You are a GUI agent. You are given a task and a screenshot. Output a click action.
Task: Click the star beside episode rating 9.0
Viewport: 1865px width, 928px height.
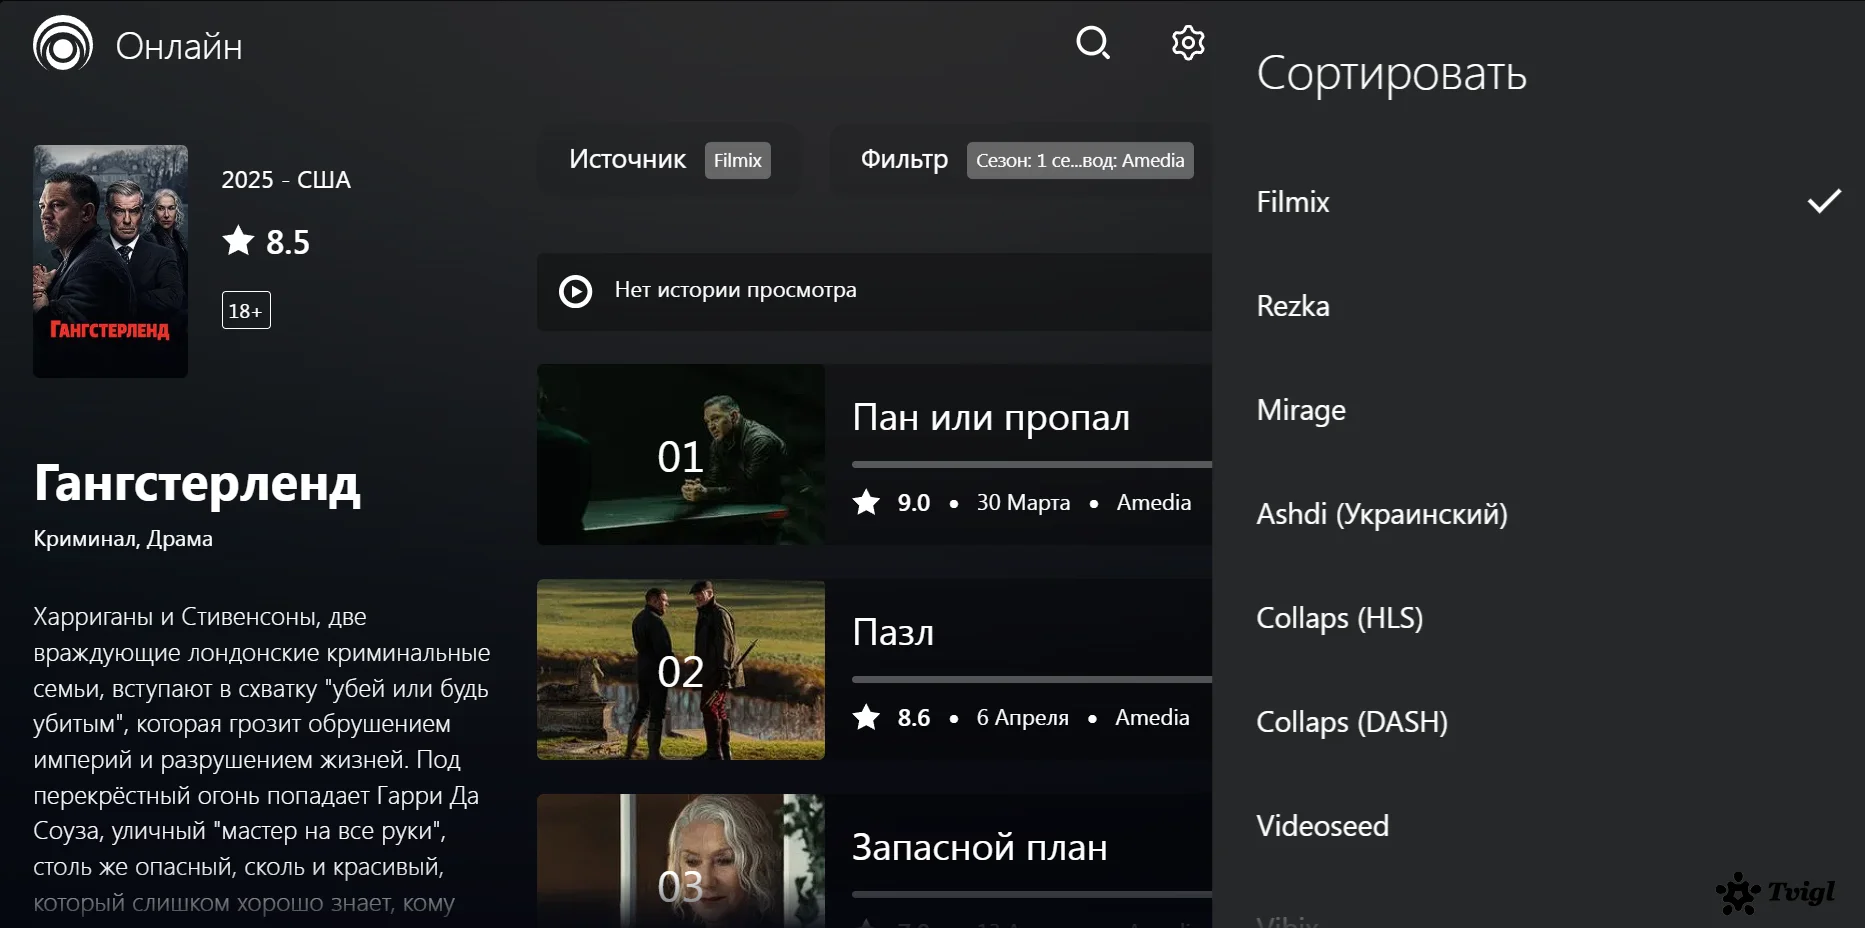click(866, 502)
